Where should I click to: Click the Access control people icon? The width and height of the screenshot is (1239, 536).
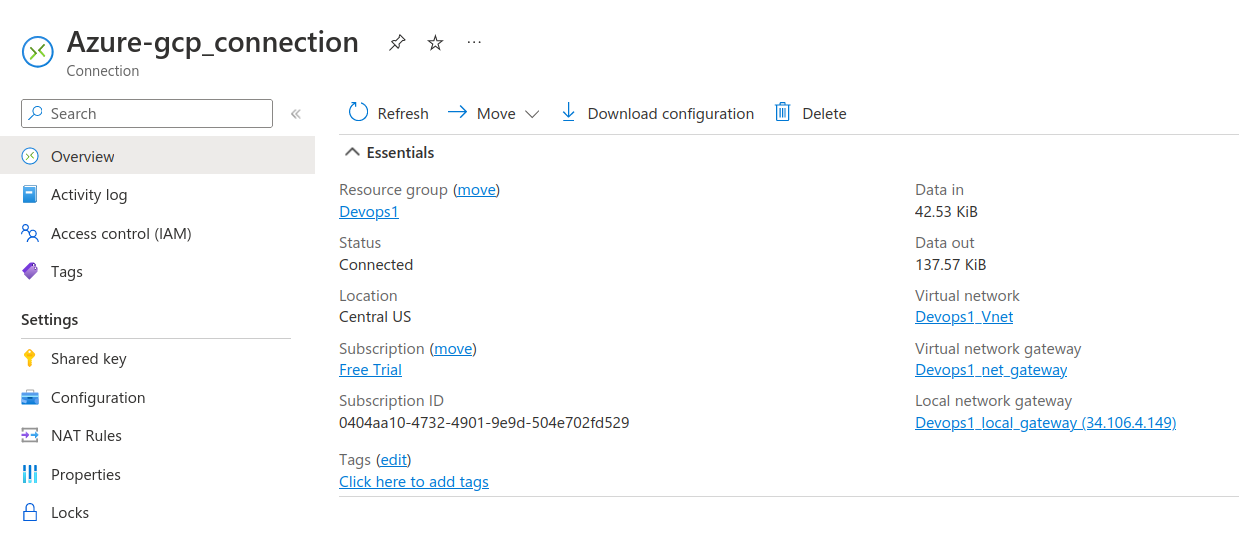30,233
